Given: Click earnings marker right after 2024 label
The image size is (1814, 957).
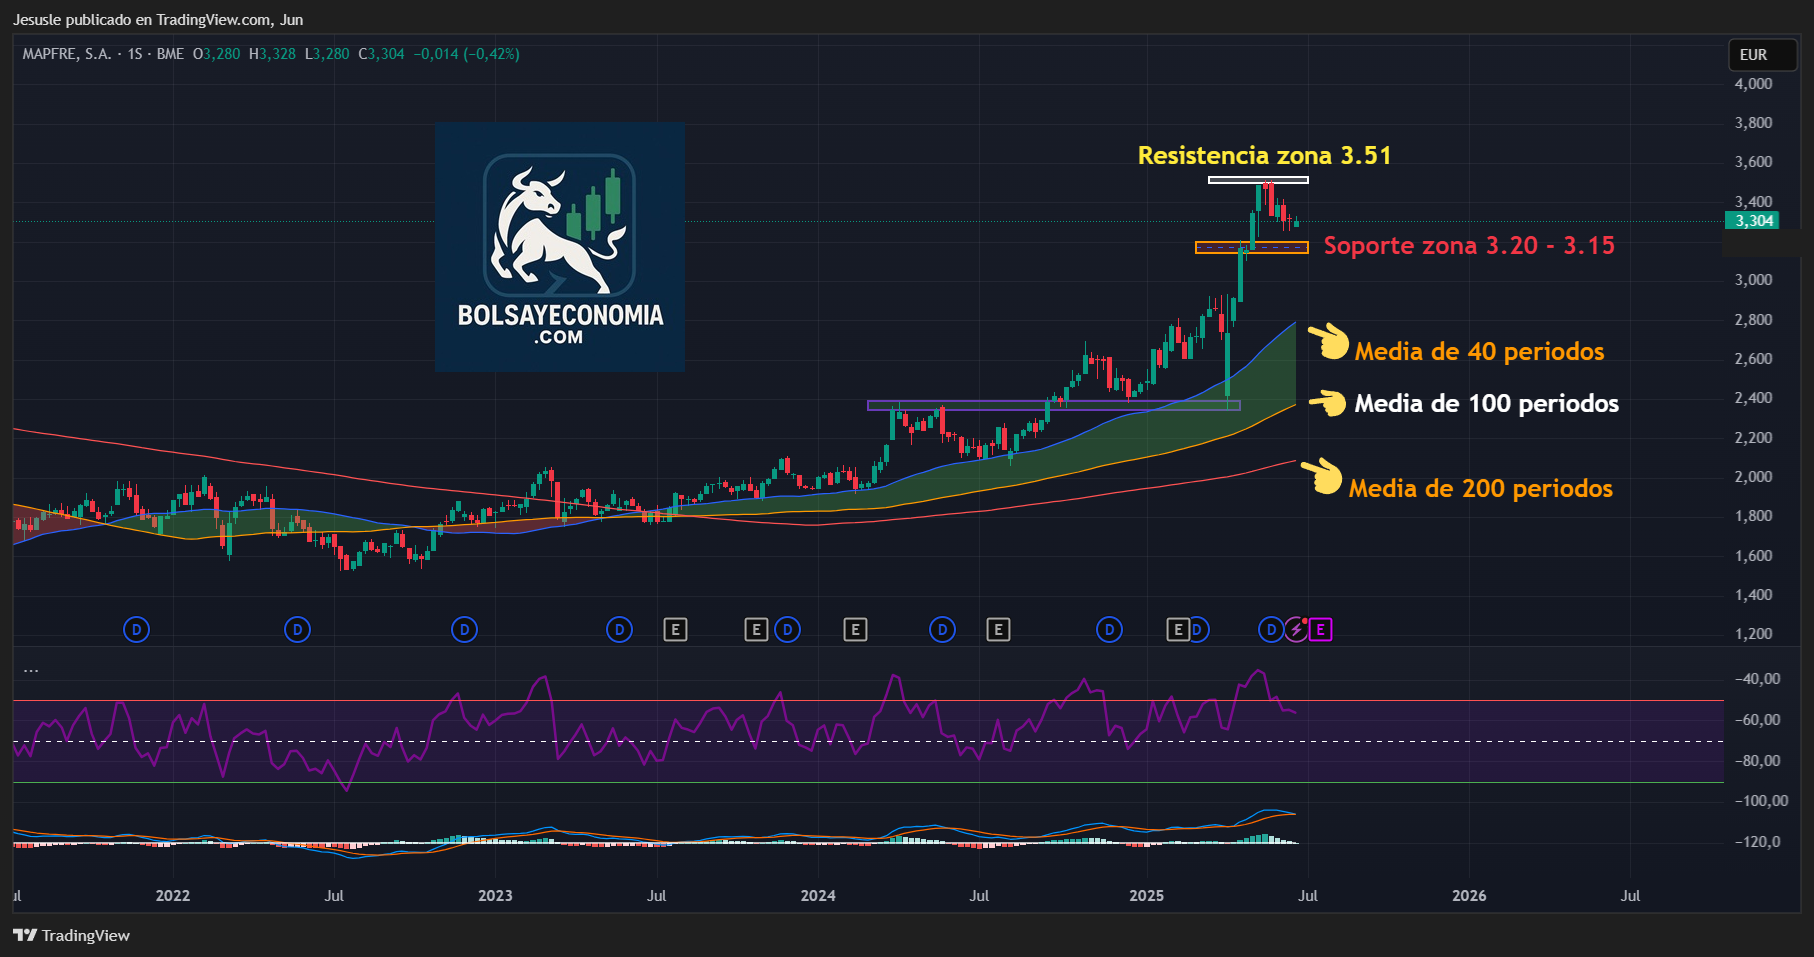Looking at the screenshot, I should coord(855,629).
